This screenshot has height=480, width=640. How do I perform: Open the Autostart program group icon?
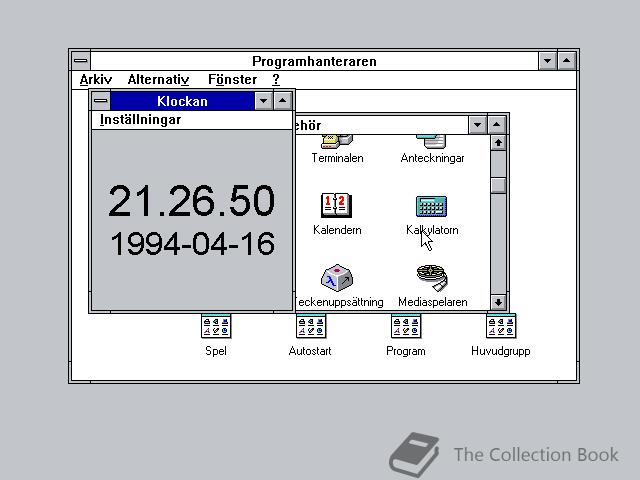[x=311, y=327]
